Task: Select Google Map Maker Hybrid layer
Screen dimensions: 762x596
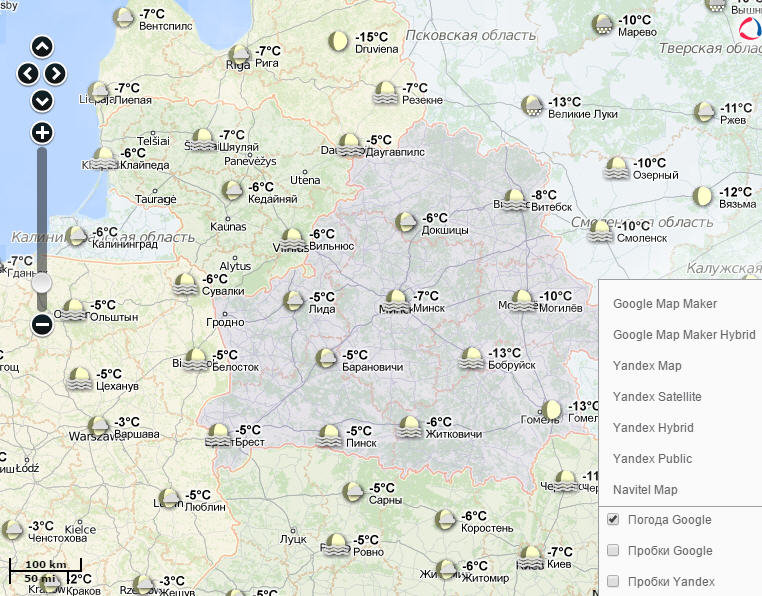Action: tap(683, 335)
